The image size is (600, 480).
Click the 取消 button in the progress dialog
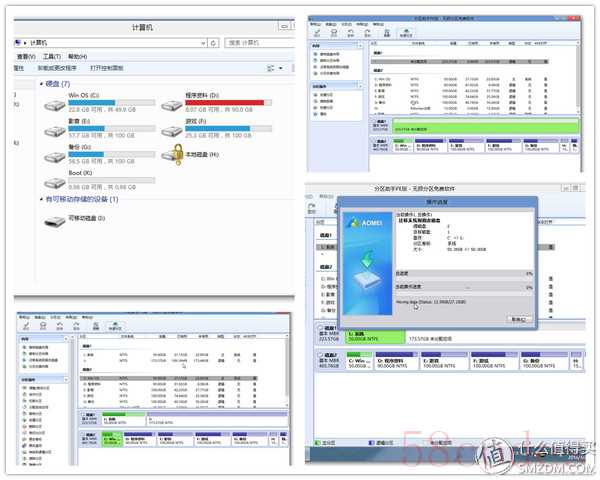pos(518,318)
